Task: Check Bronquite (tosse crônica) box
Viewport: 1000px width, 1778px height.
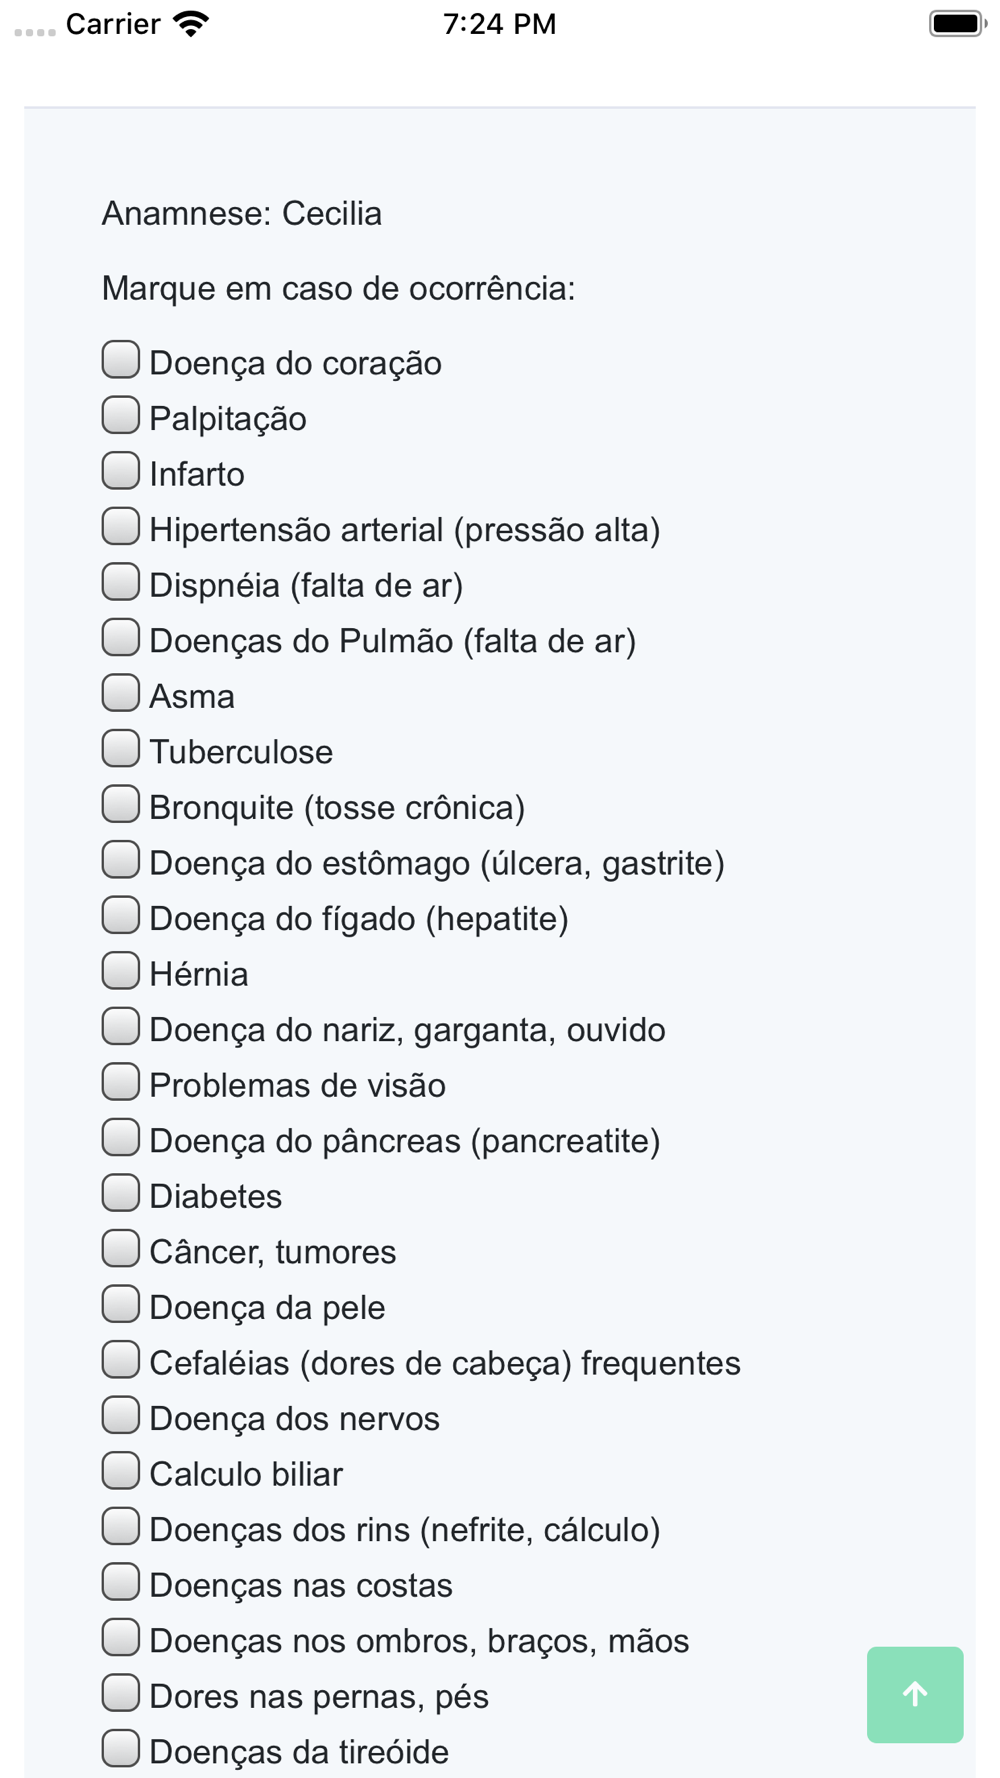Action: click(x=120, y=804)
